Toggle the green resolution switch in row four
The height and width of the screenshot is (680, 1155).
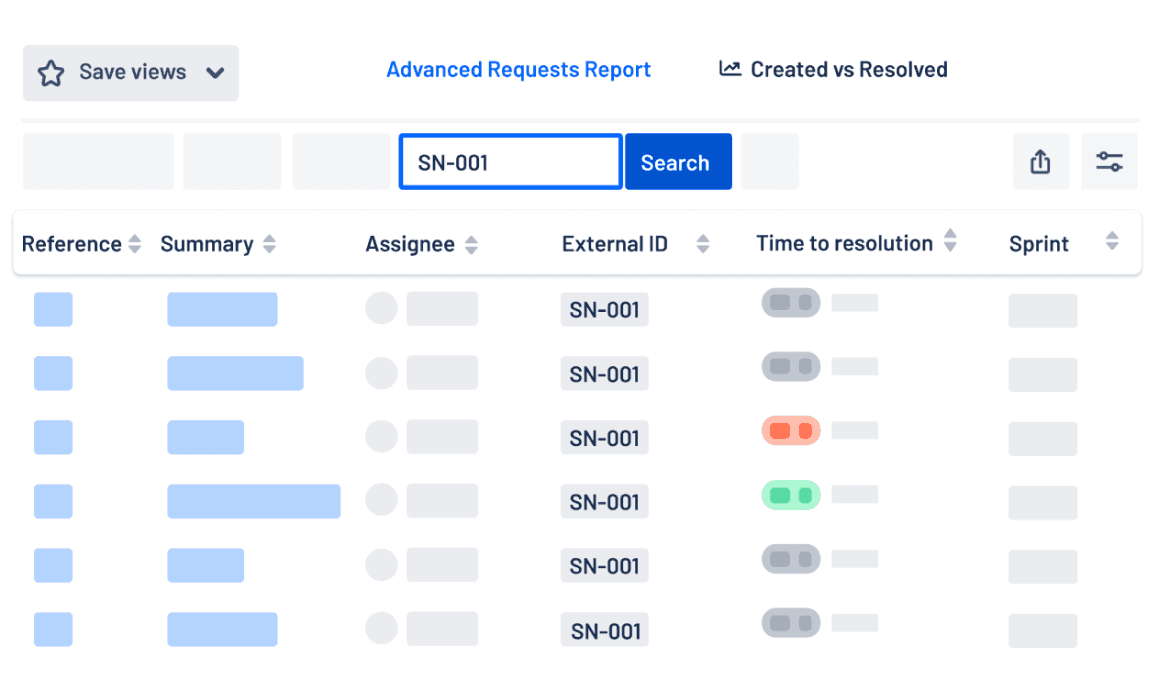point(791,494)
